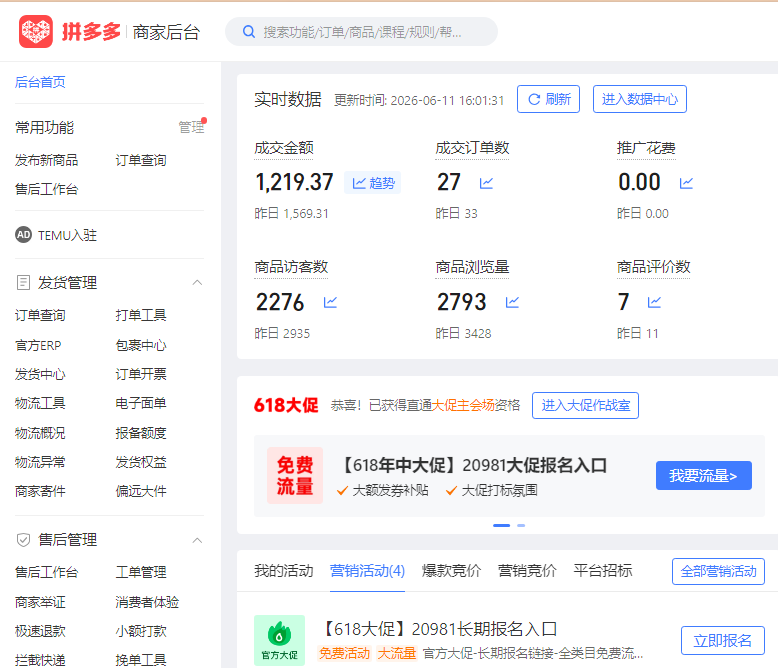Screen dimensions: 778x668
Task: Click 进入大促作战室 button
Action: tap(585, 405)
